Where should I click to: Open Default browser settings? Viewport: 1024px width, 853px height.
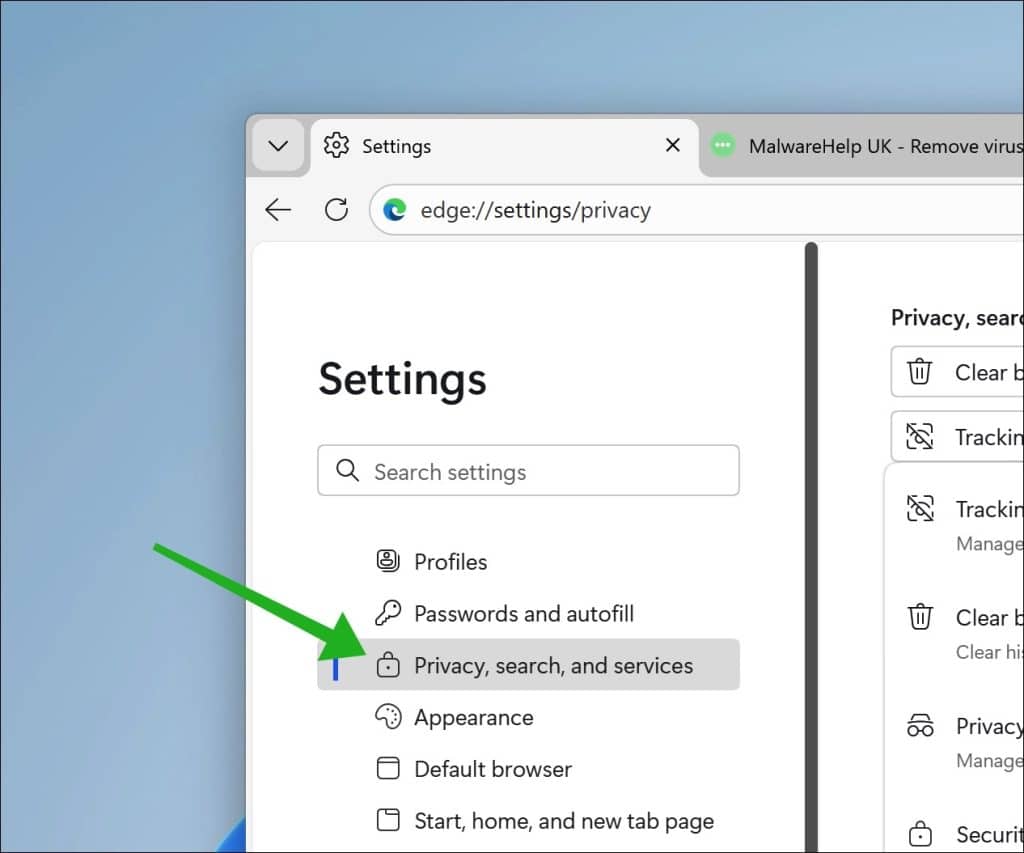pyautogui.click(x=492, y=769)
